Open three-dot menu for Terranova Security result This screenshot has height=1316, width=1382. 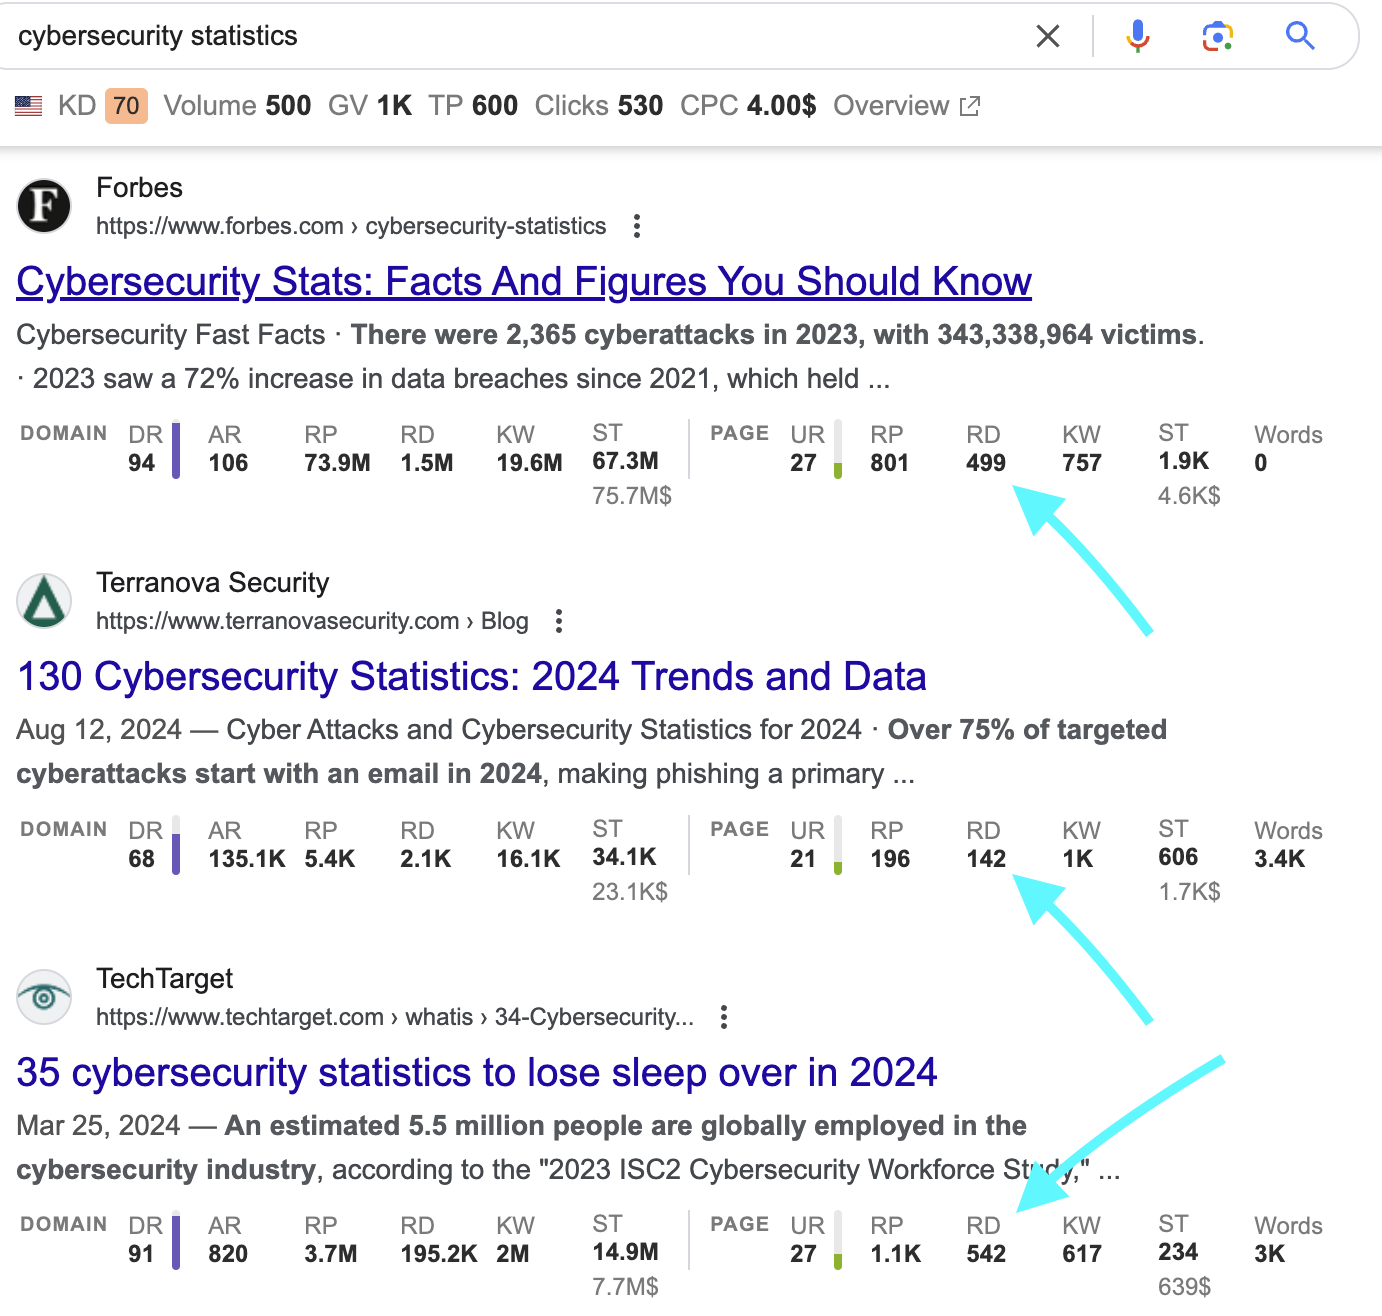559,621
